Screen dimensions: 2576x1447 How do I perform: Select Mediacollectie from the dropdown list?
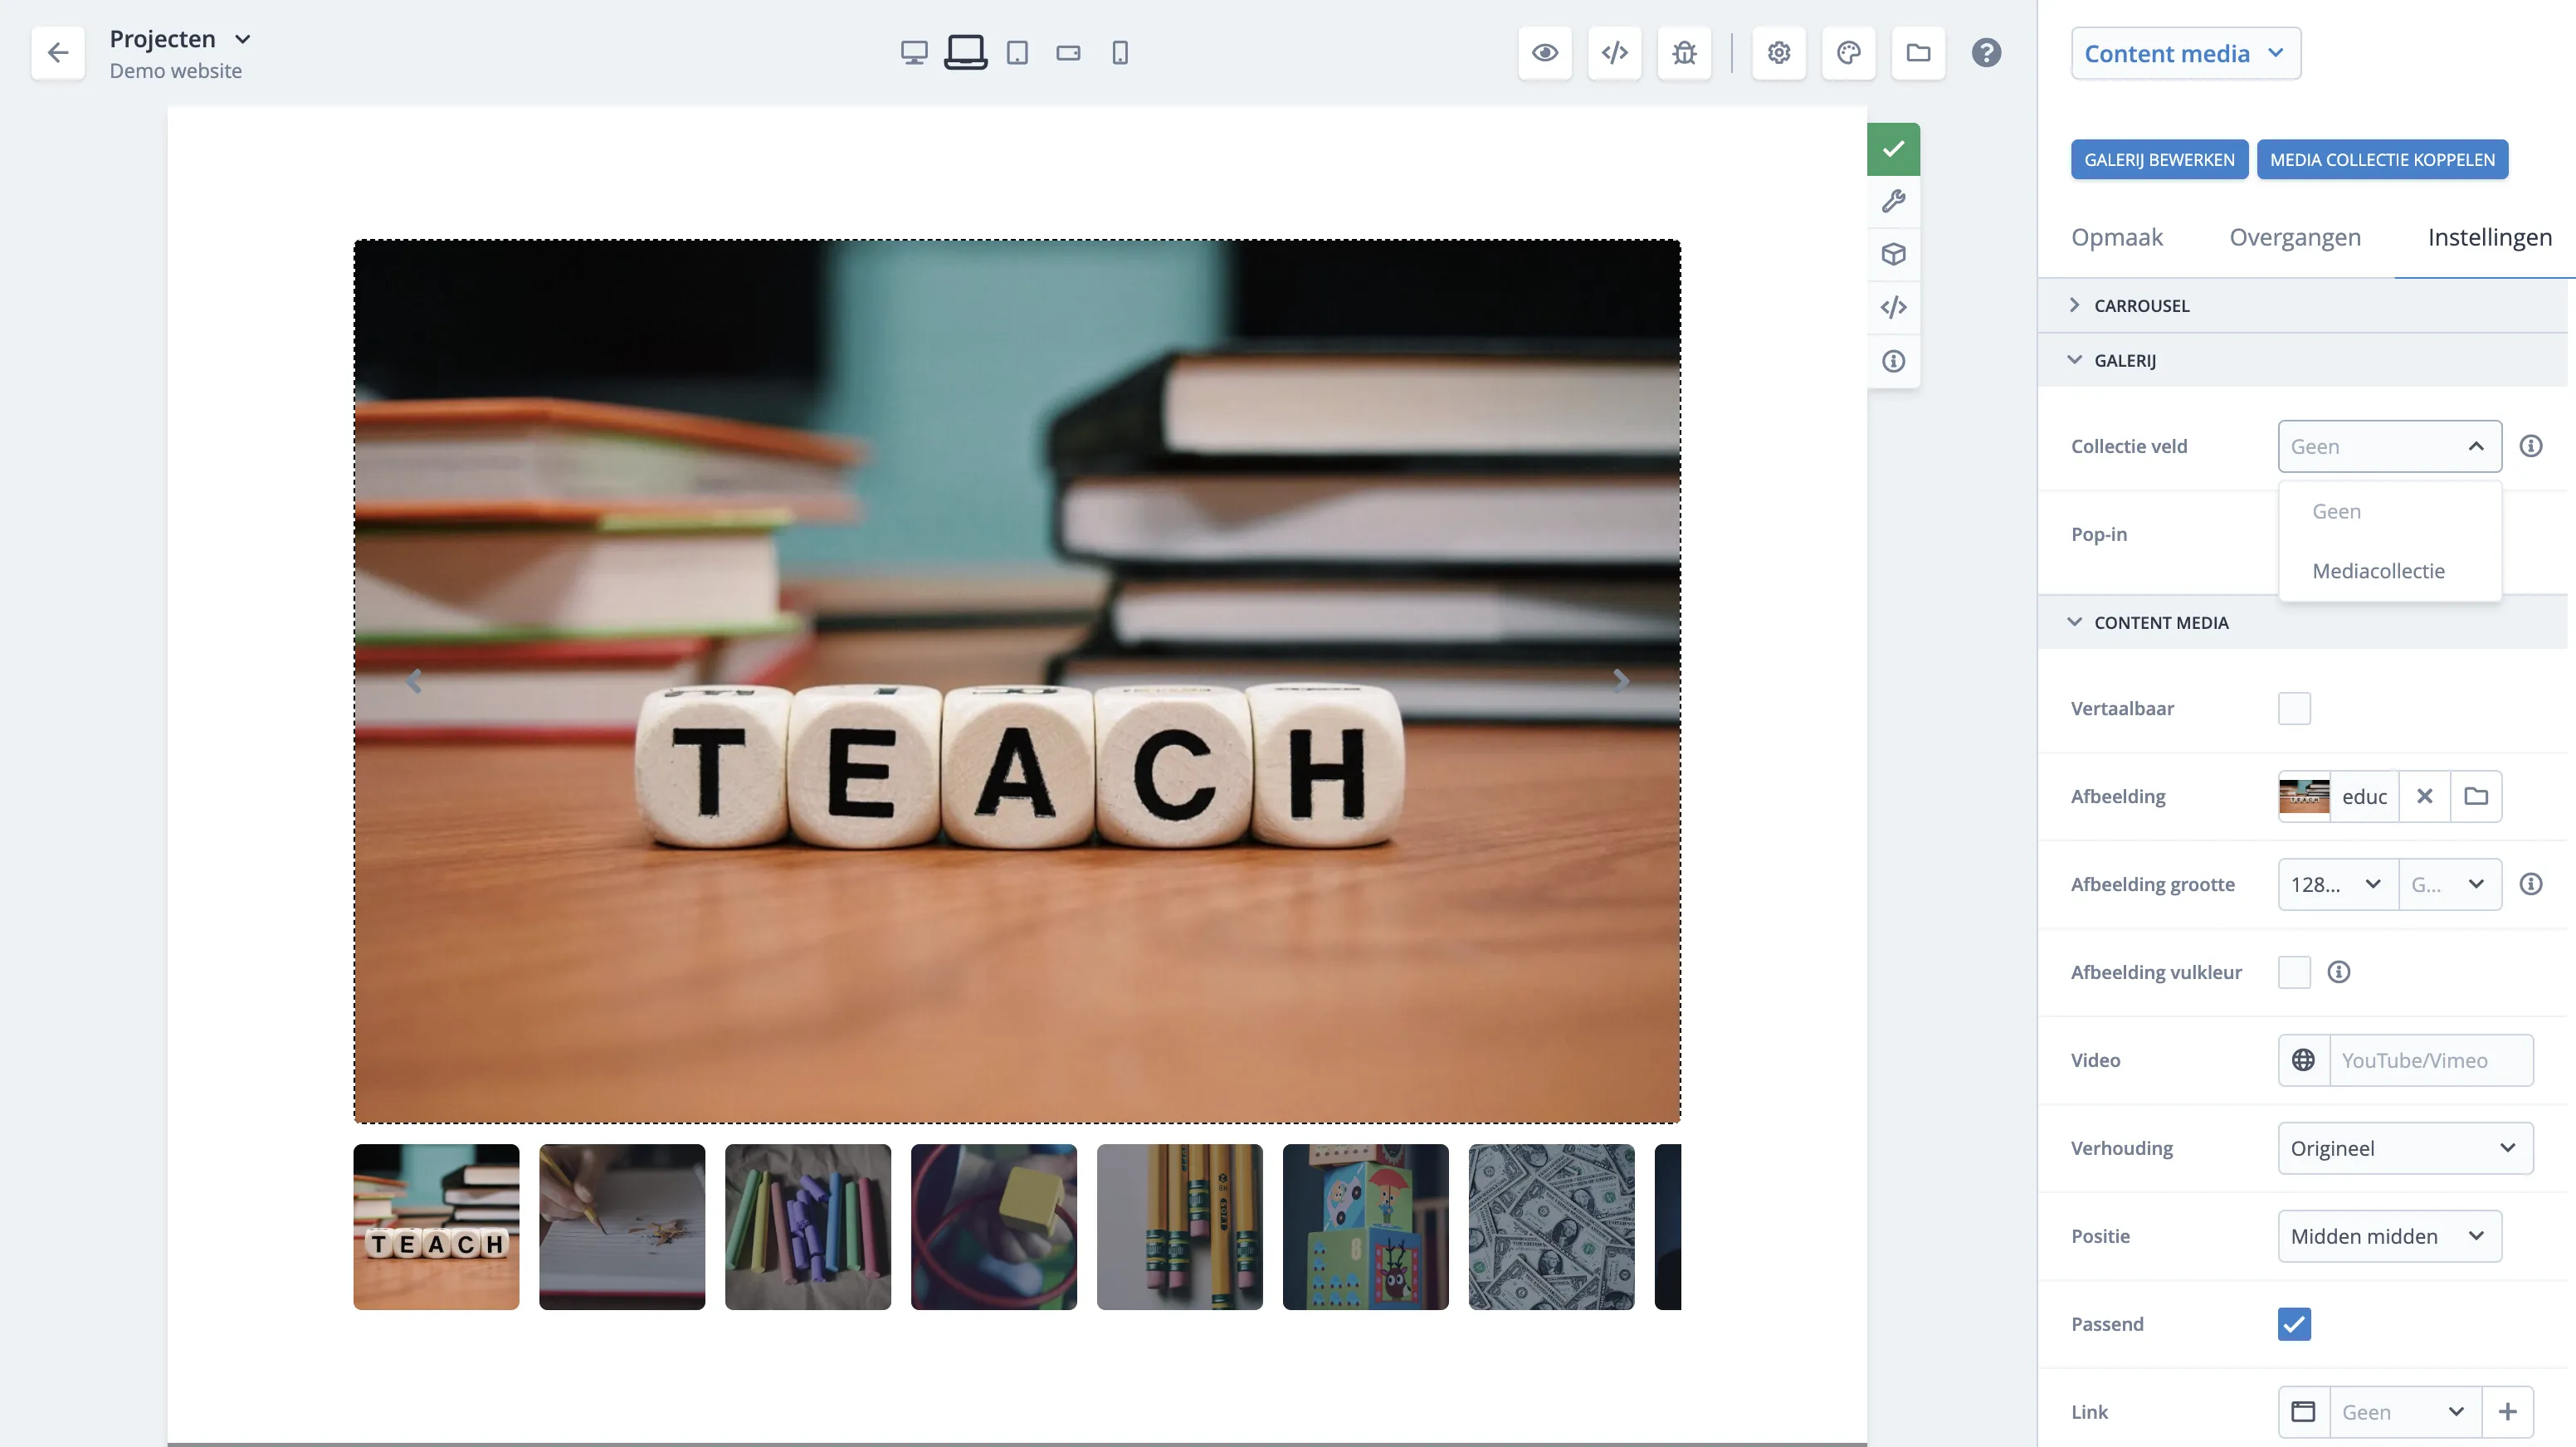coord(2378,571)
